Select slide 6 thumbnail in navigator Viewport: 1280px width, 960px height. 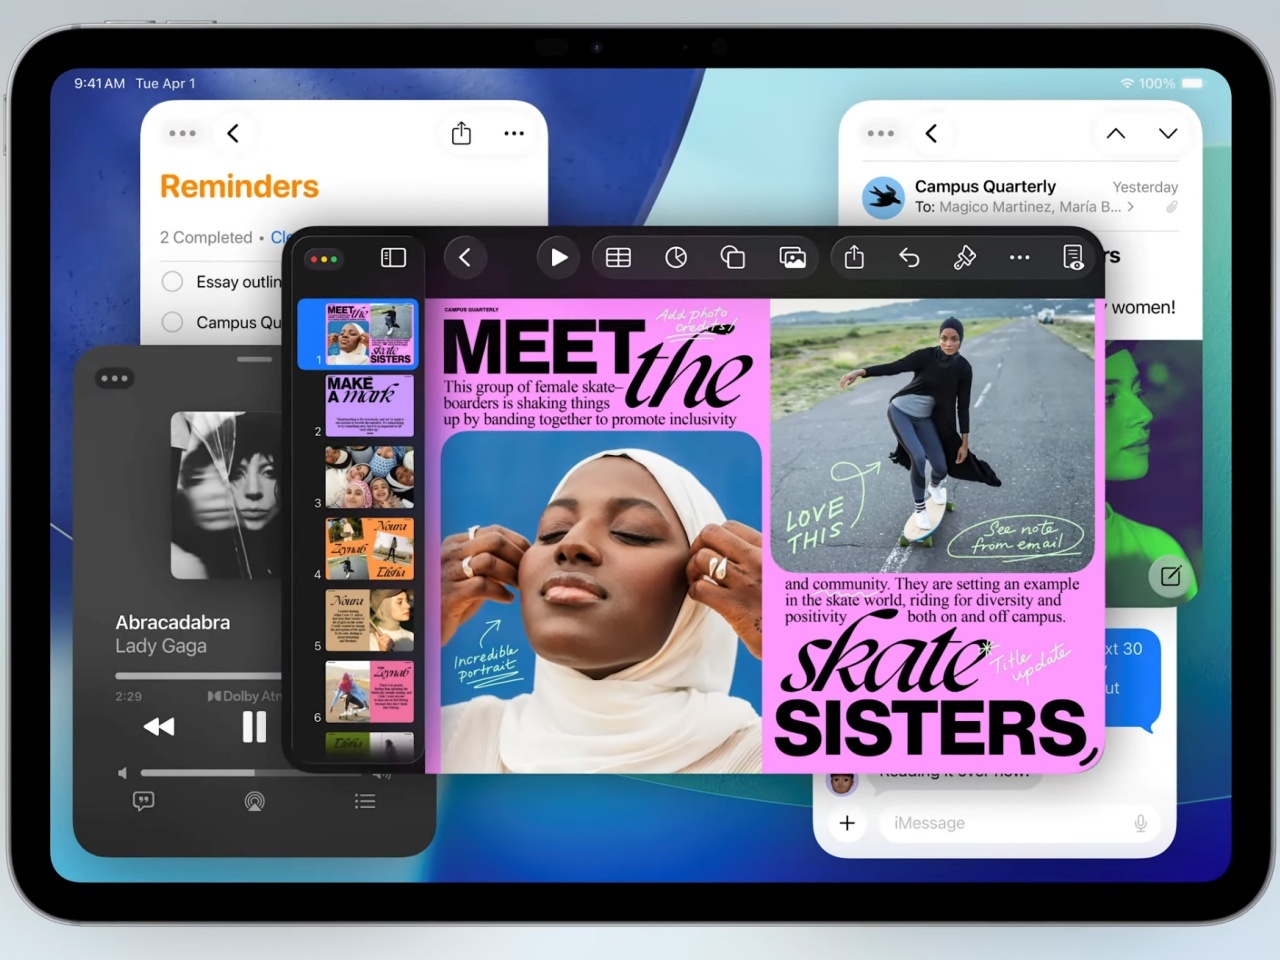369,691
